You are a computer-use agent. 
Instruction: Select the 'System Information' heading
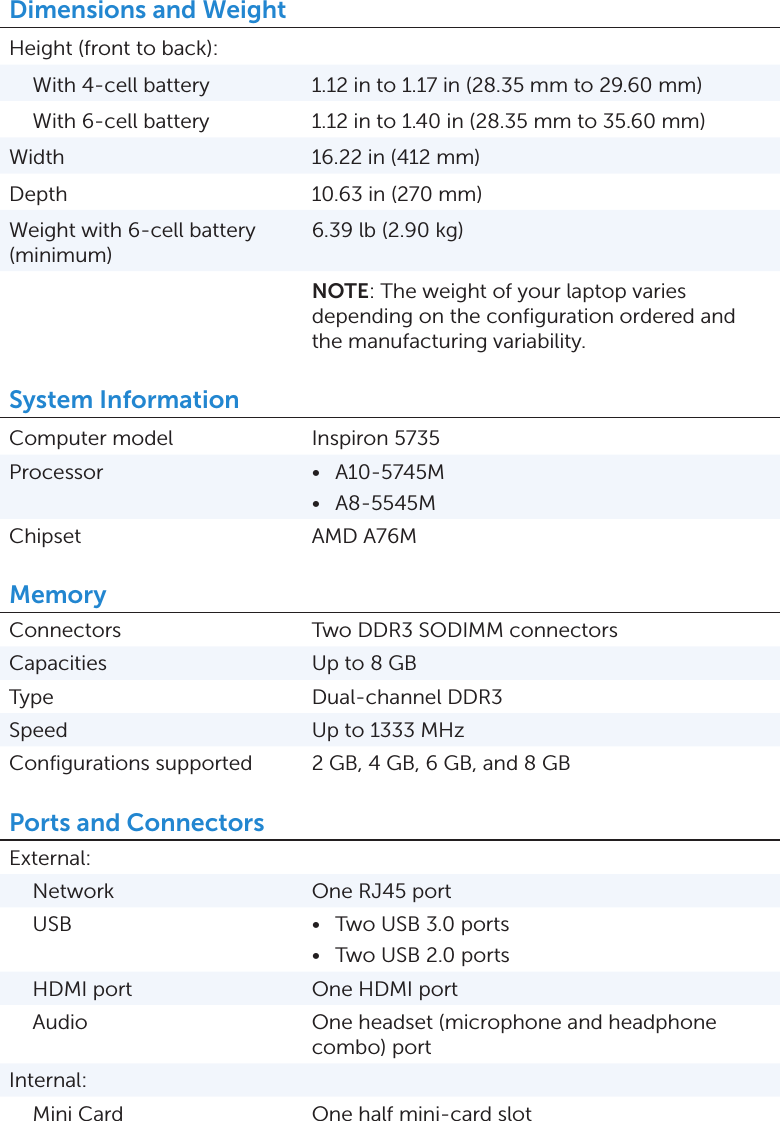(x=124, y=399)
